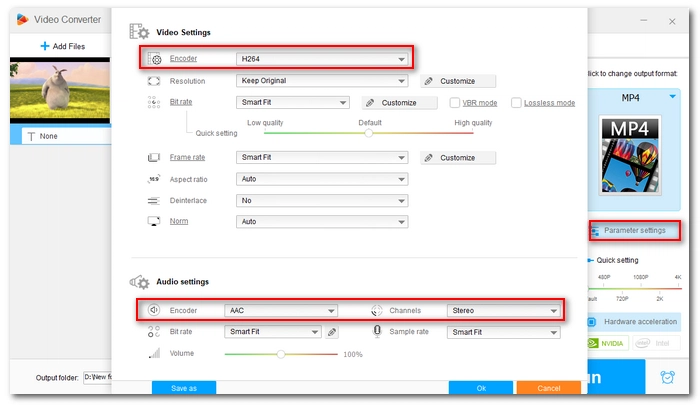Viewport: 700px width, 405px height.
Task: Expand the Channels Stereo dropdown
Action: pyautogui.click(x=503, y=310)
